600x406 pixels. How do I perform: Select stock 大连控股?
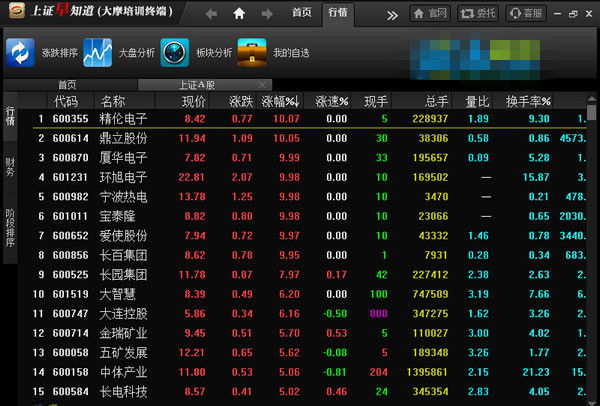tap(123, 314)
